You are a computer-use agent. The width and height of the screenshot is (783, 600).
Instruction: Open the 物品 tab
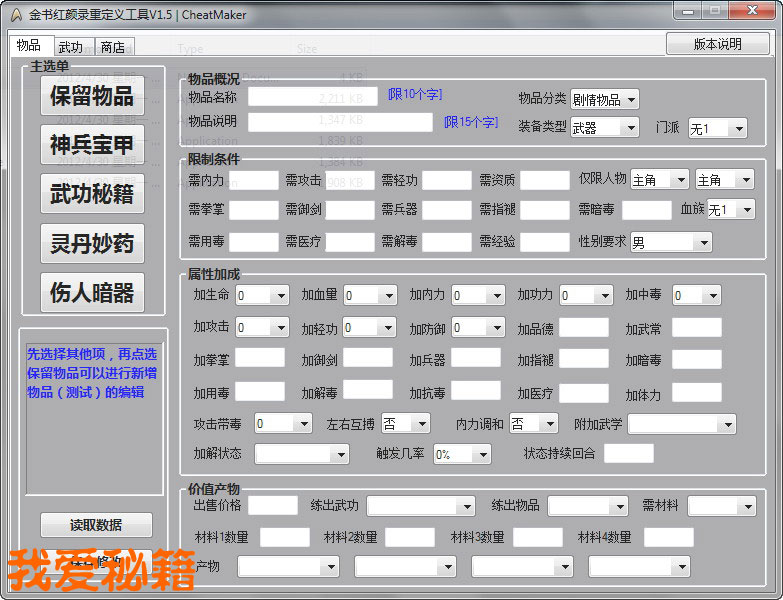click(29, 46)
